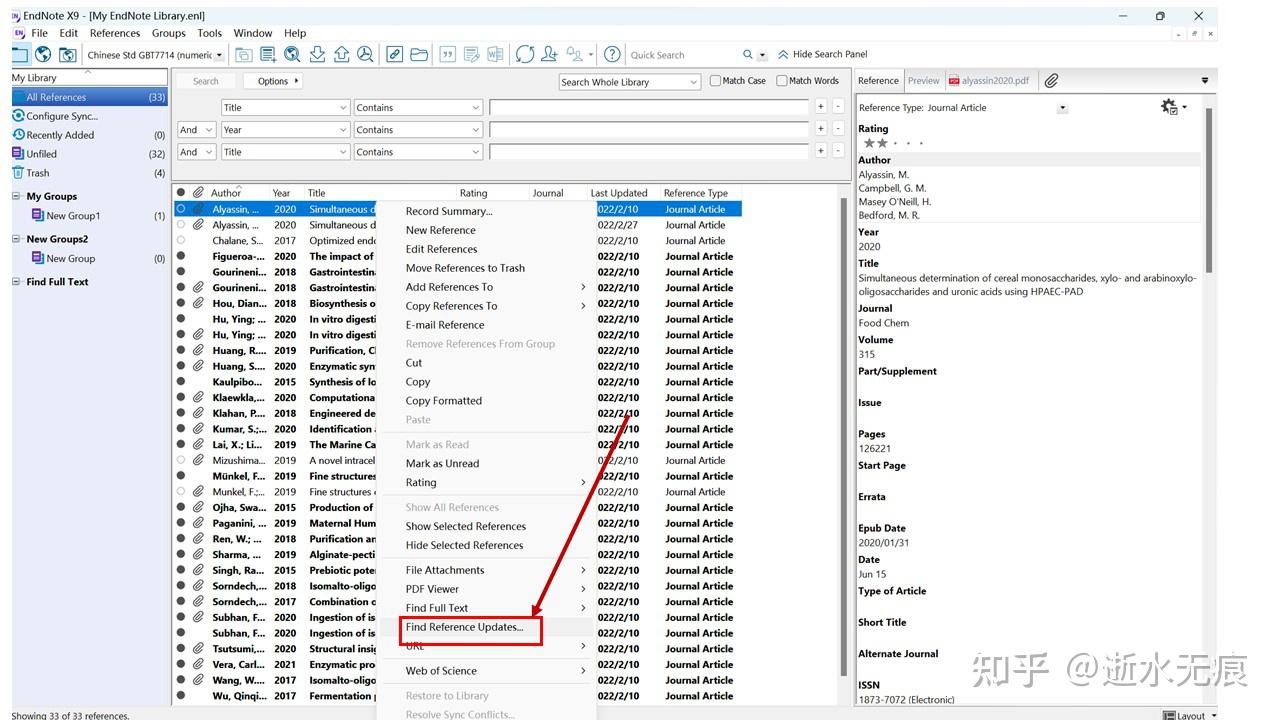This screenshot has height=720, width=1280.
Task: Click the Search button
Action: click(206, 81)
